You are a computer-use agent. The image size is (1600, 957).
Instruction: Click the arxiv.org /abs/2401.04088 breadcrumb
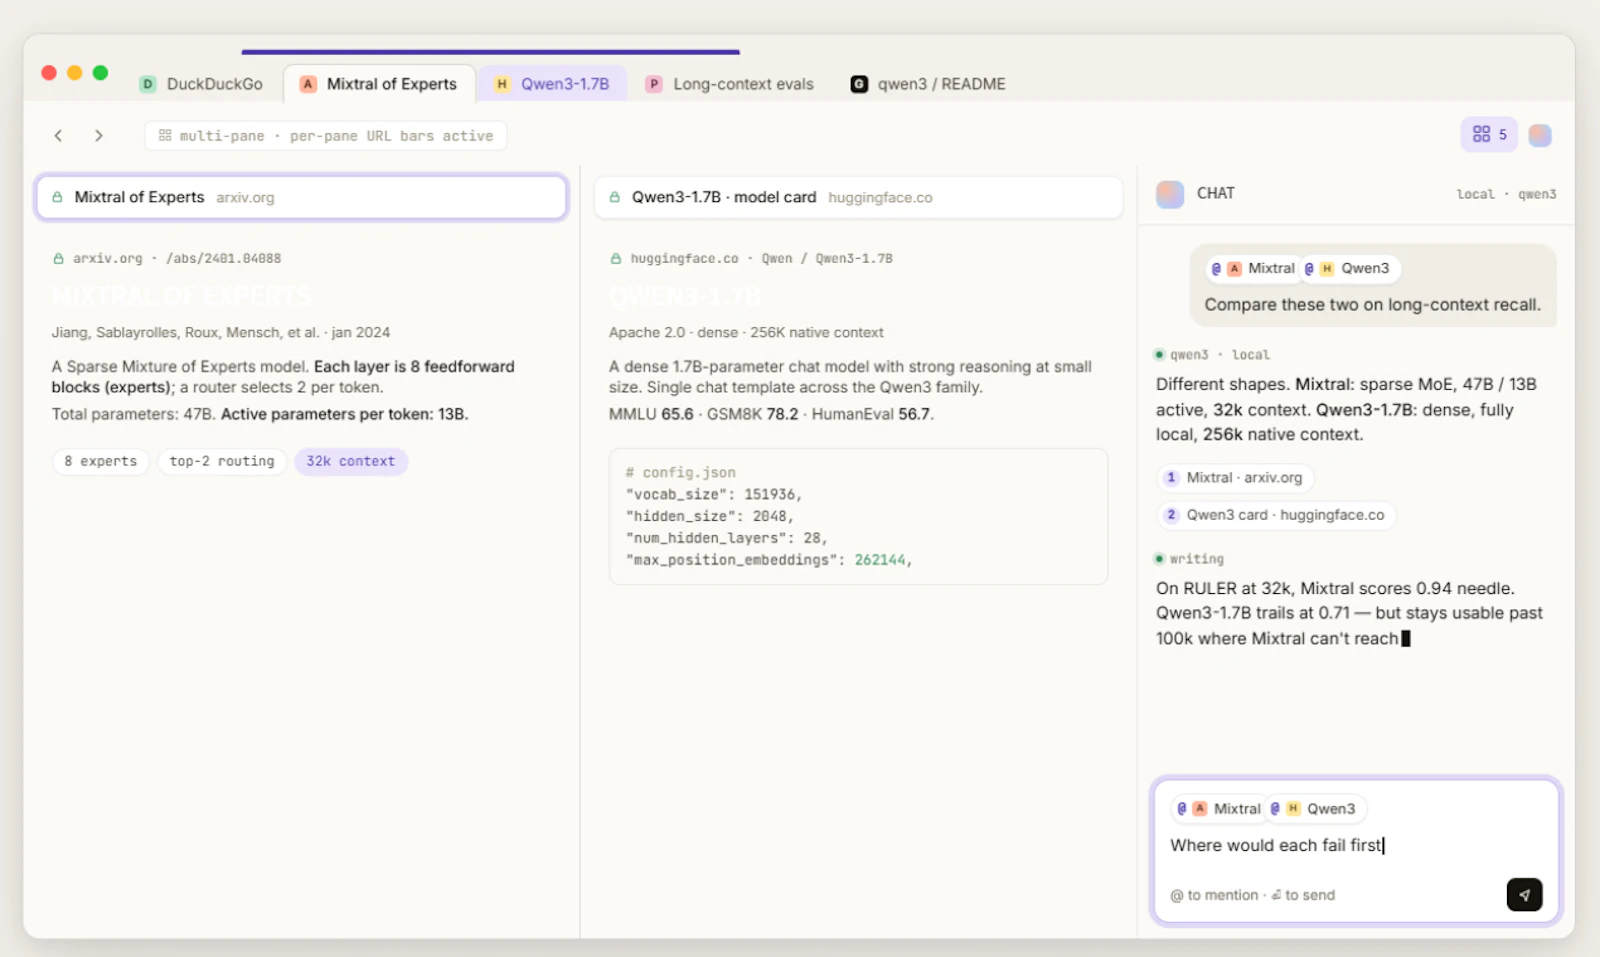coord(167,259)
